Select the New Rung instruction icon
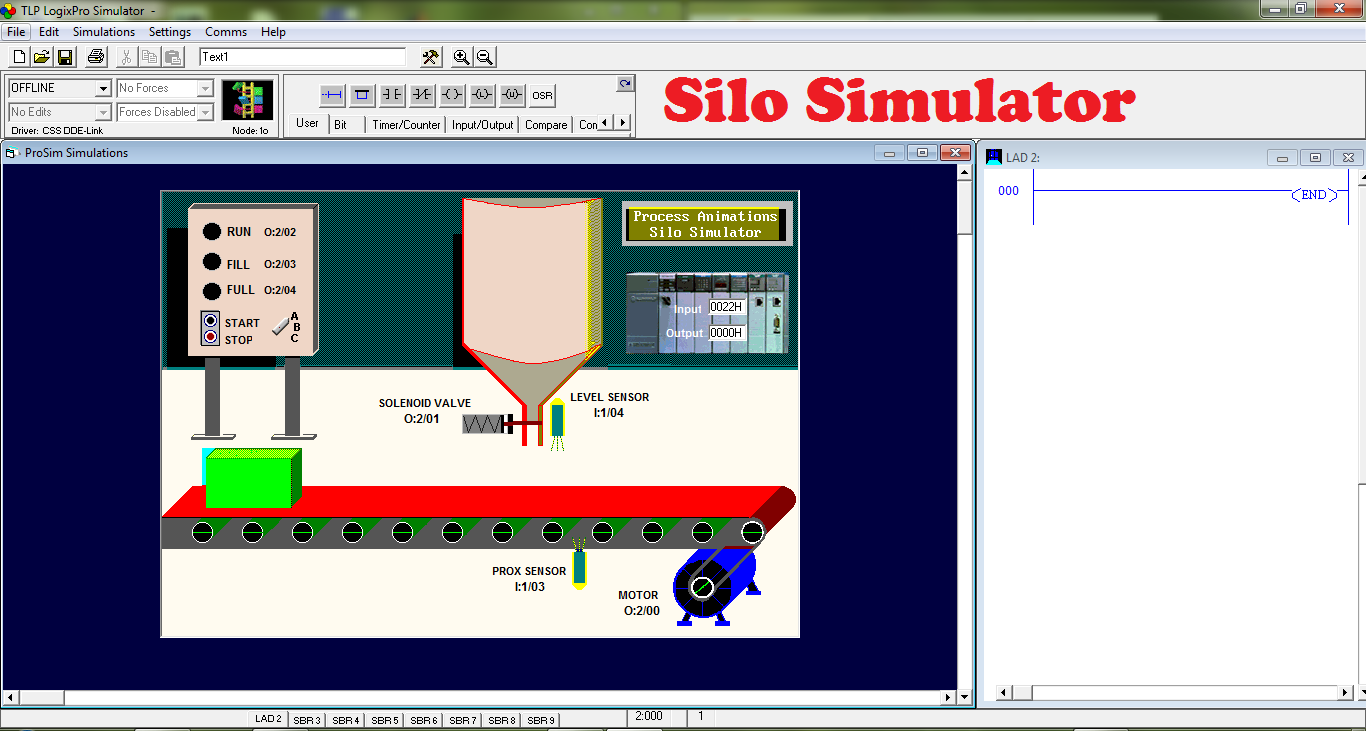Screen dimensions: 1366x731 [331, 94]
